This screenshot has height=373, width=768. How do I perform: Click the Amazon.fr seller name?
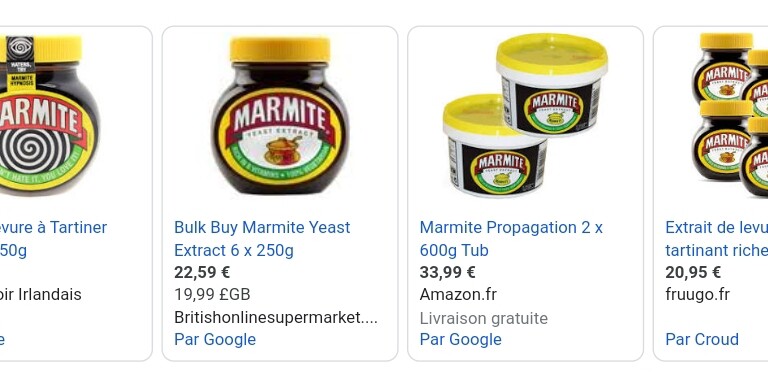coord(458,295)
